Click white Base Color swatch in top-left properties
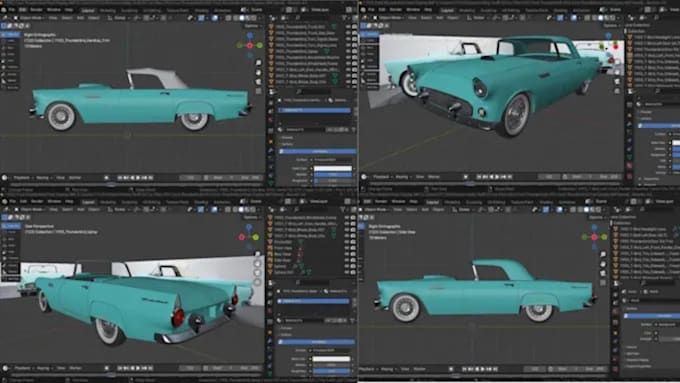680x383 pixels. (333, 168)
